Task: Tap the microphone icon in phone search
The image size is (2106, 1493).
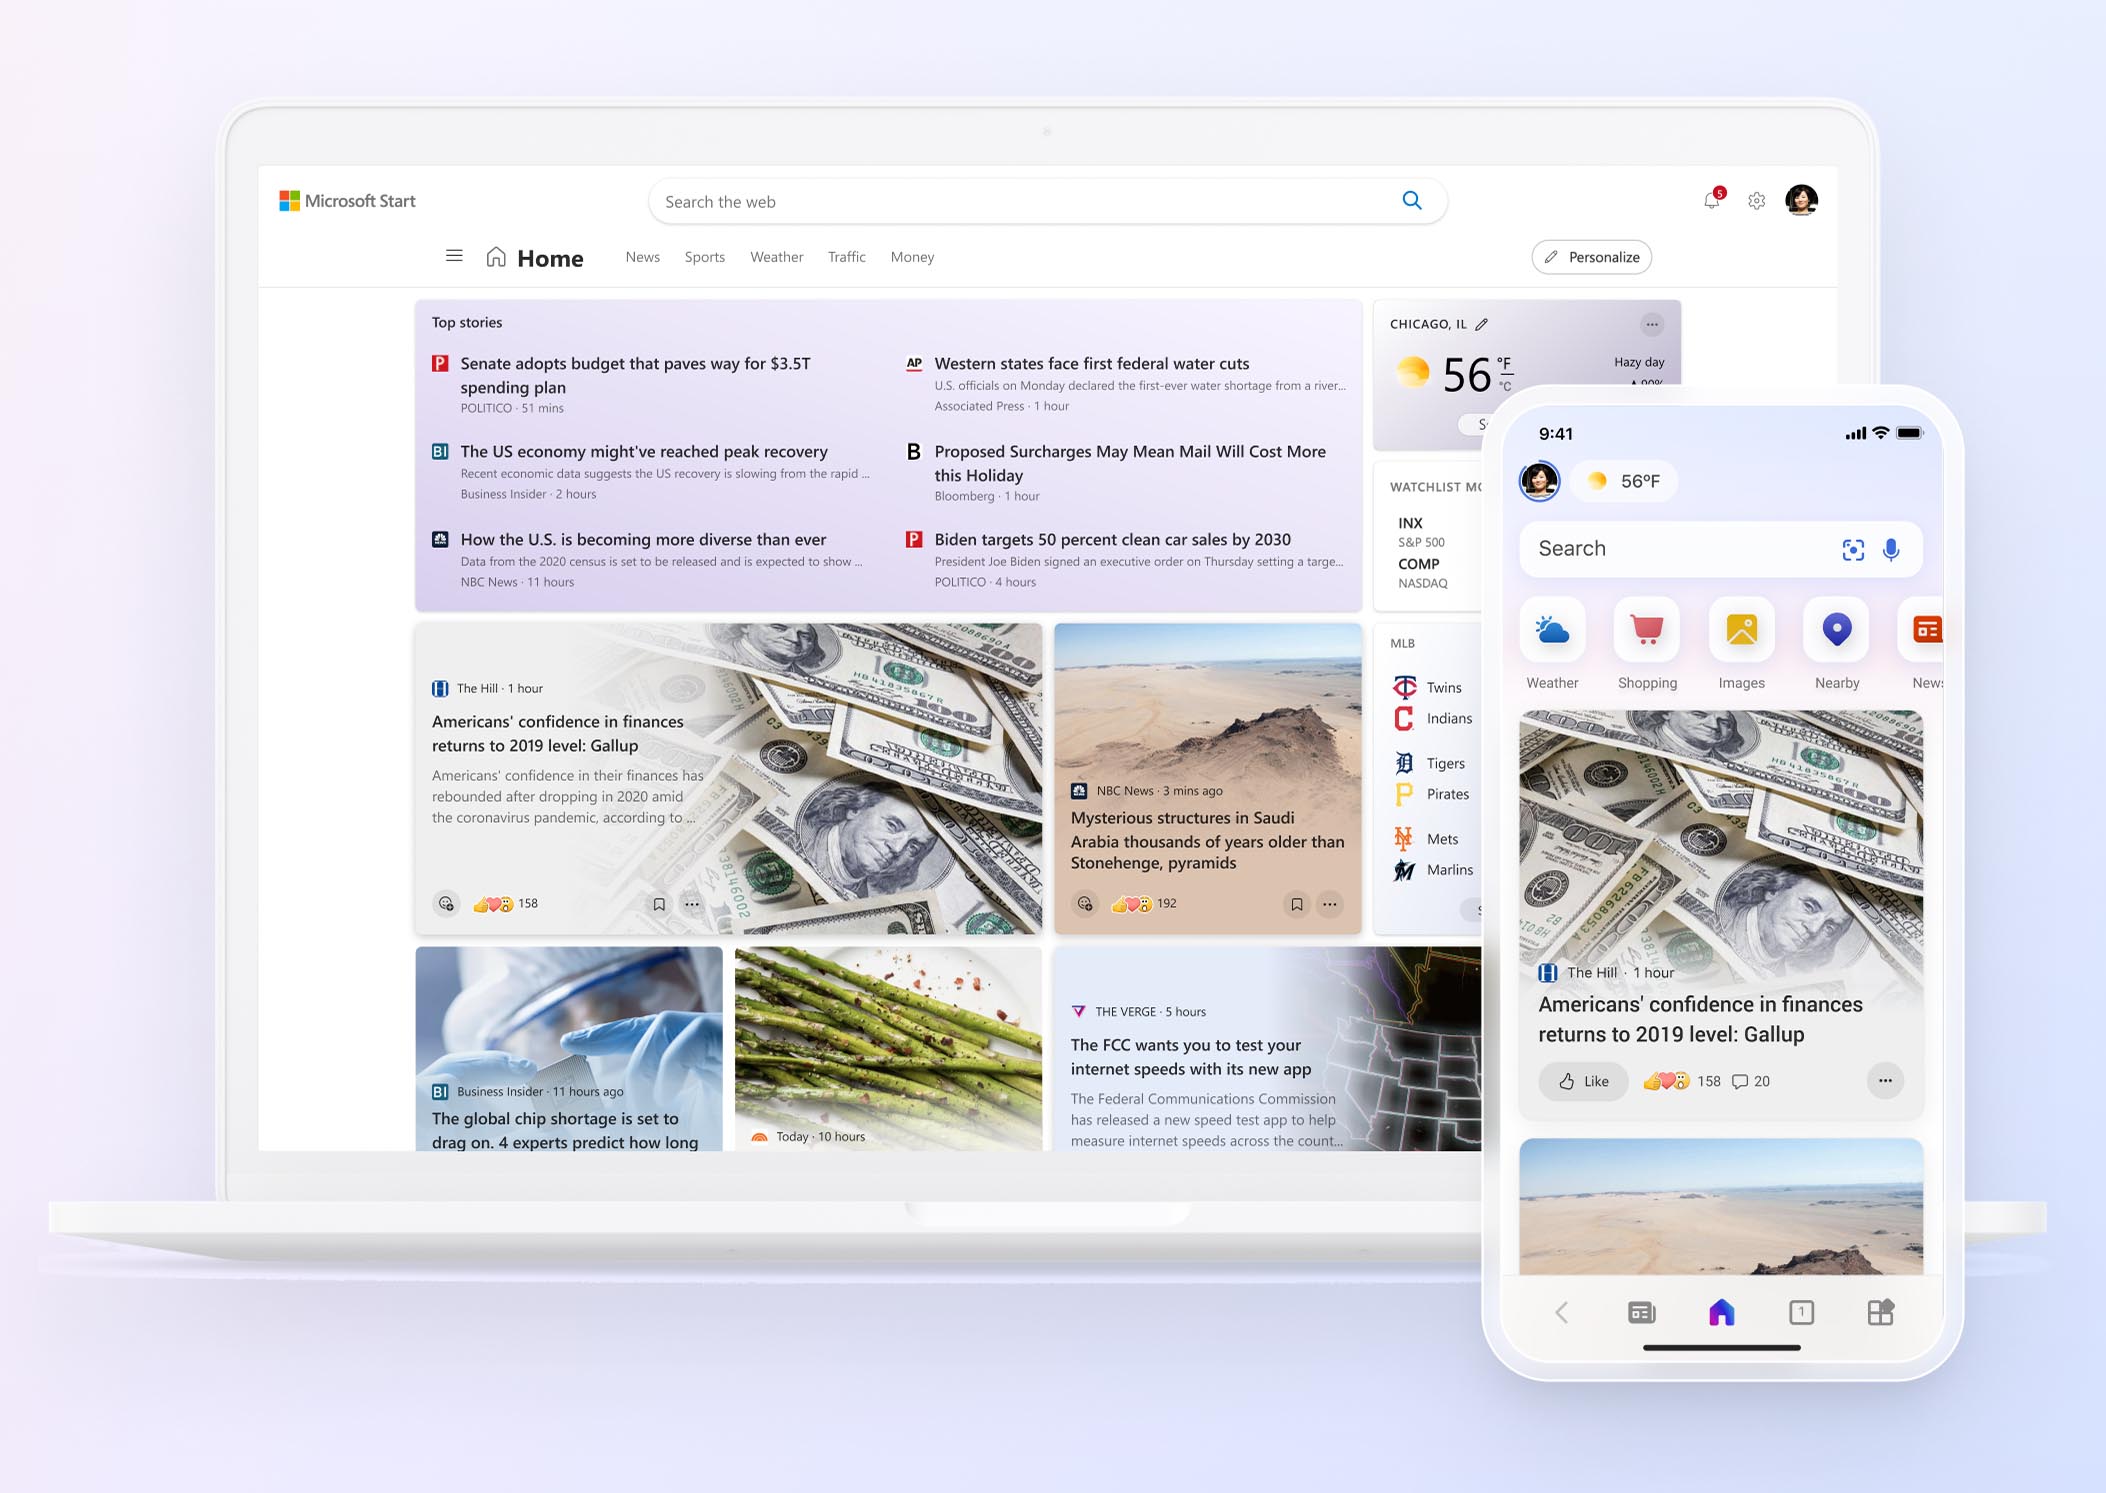Action: click(1891, 549)
